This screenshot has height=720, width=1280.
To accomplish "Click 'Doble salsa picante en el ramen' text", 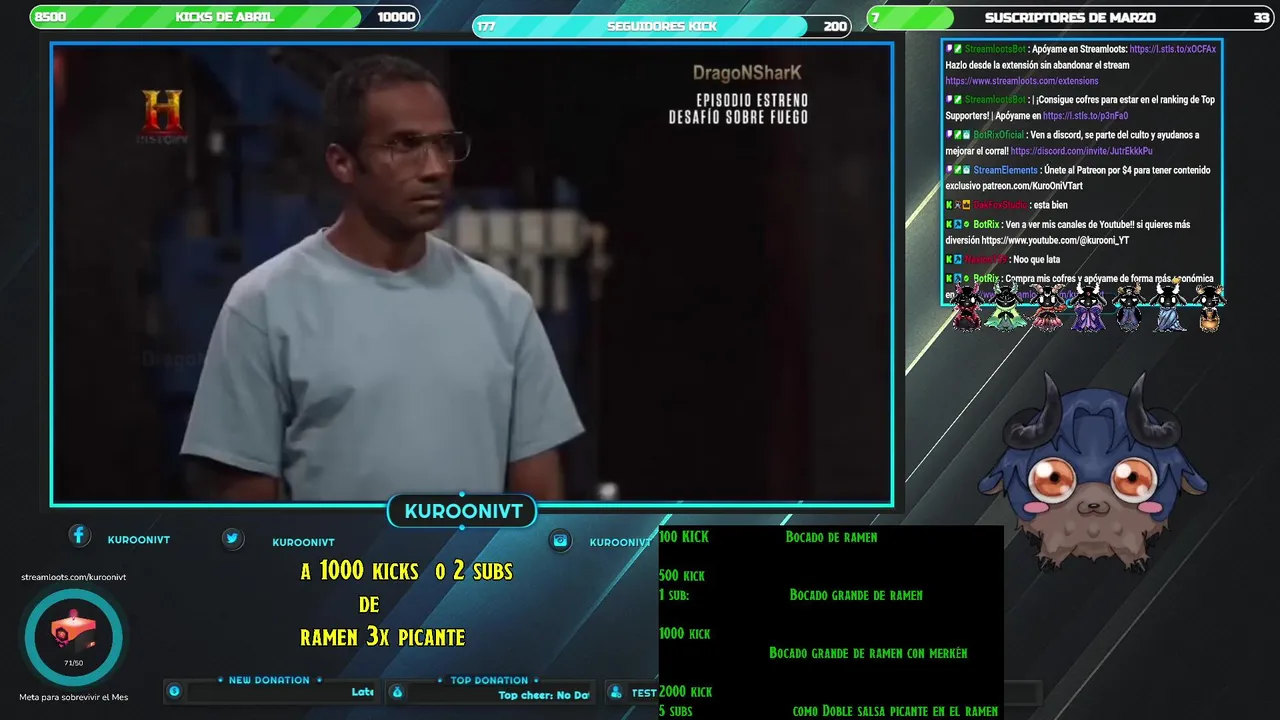I will click(x=909, y=711).
